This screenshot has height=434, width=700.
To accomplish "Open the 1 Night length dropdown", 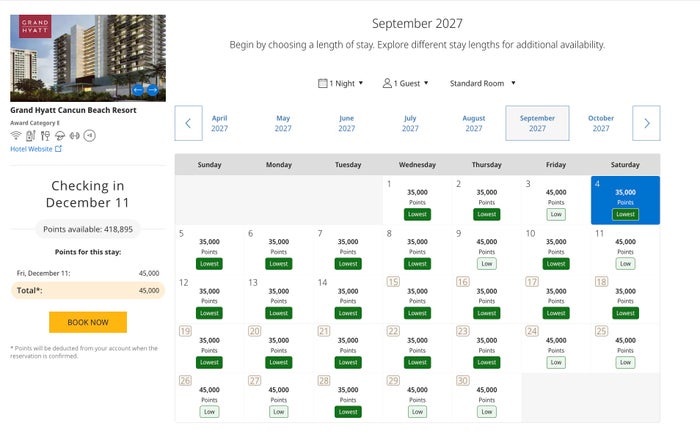I will click(x=341, y=83).
